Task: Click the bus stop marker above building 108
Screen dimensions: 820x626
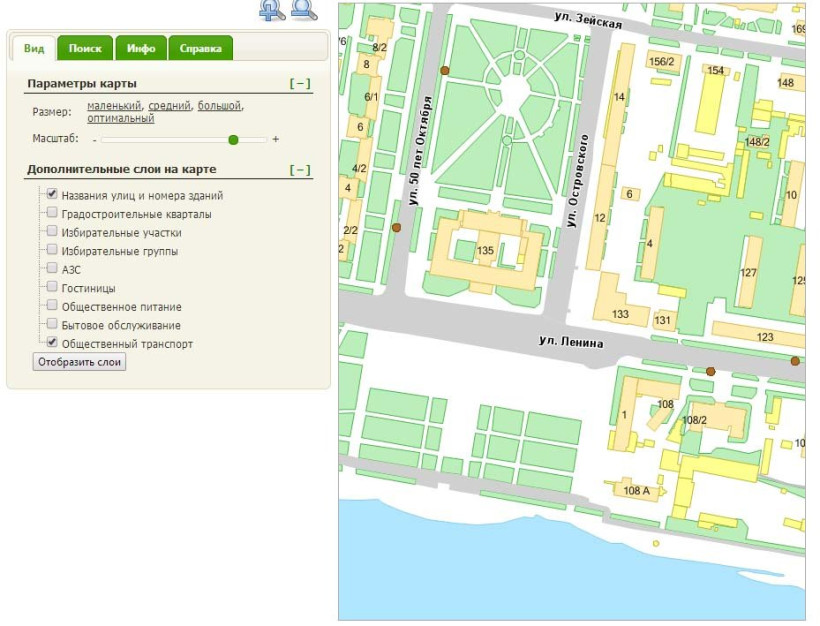Action: (x=711, y=371)
